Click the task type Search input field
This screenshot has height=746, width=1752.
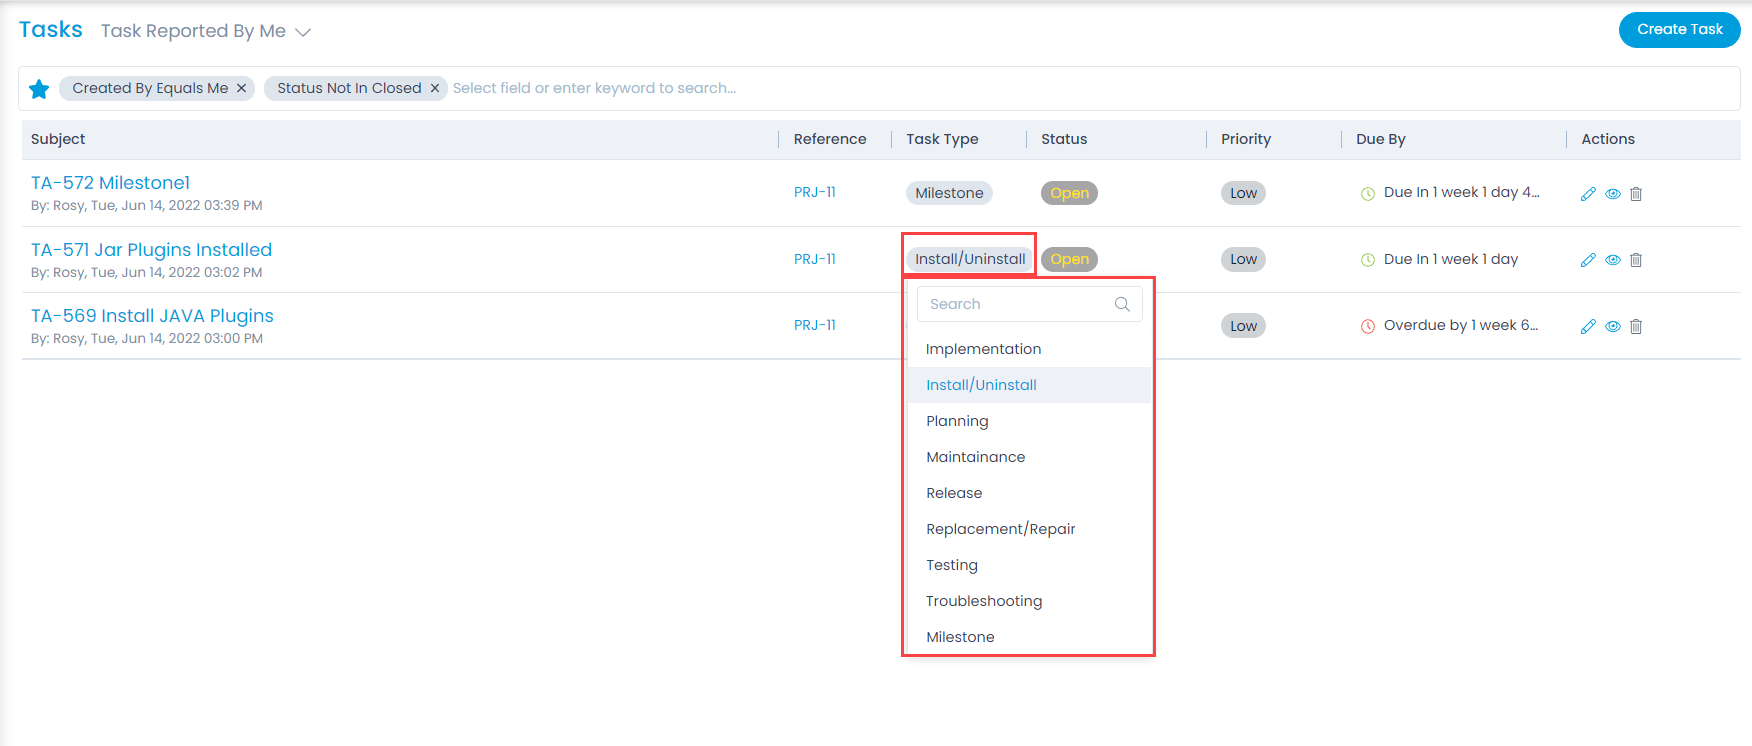(x=1015, y=304)
